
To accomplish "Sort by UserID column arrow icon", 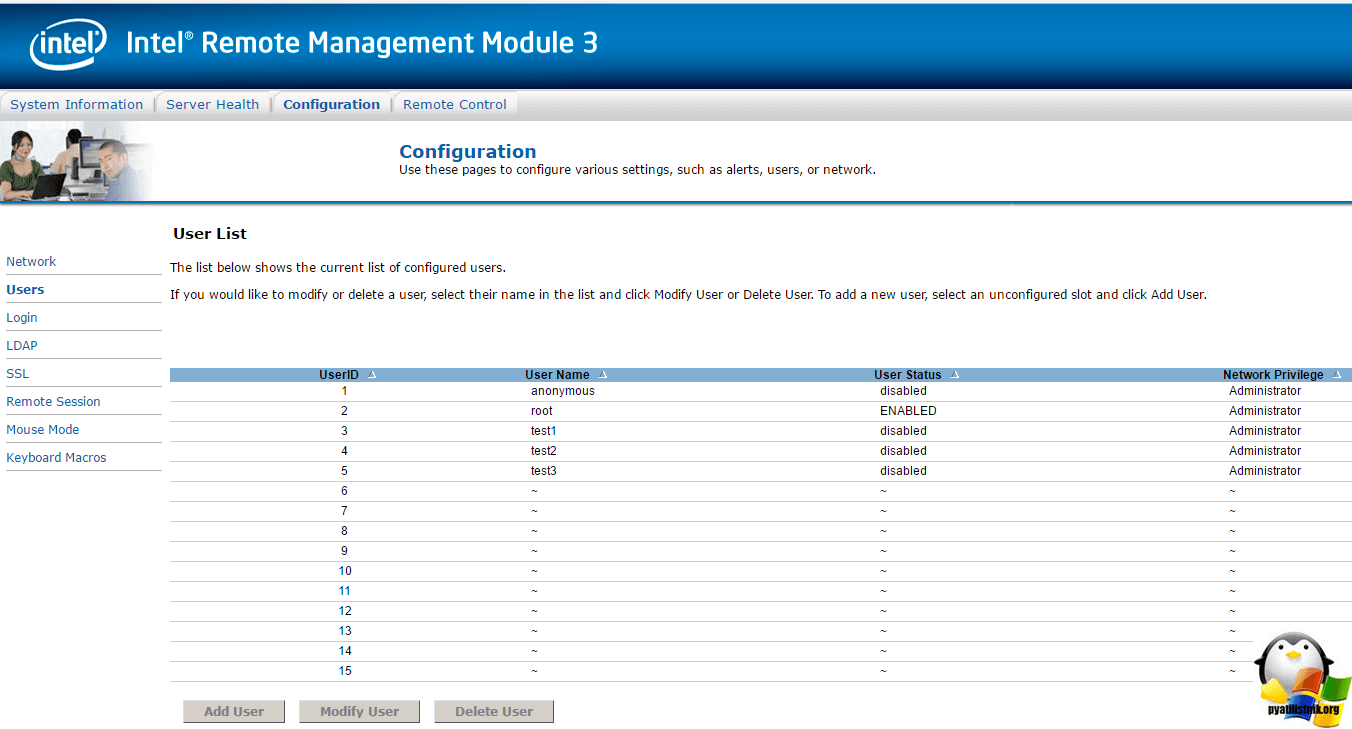I will [x=372, y=375].
